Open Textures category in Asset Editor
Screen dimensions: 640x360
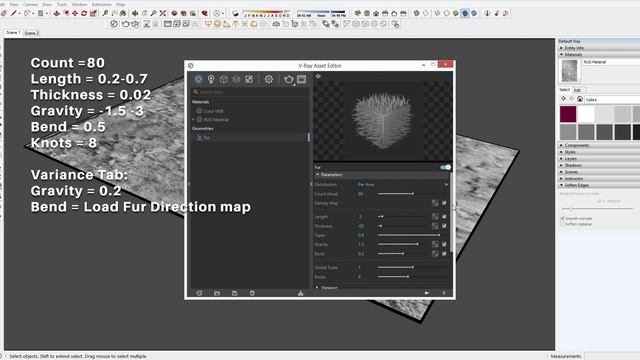[249, 79]
